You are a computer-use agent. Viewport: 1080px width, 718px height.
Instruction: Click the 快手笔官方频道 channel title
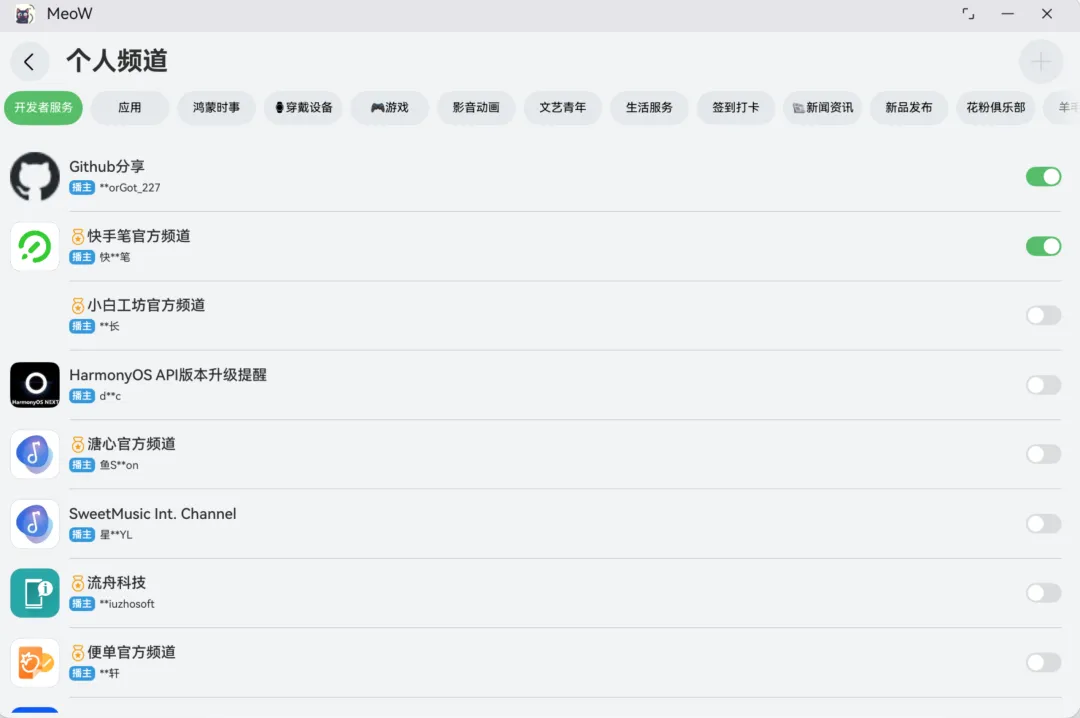click(x=138, y=236)
